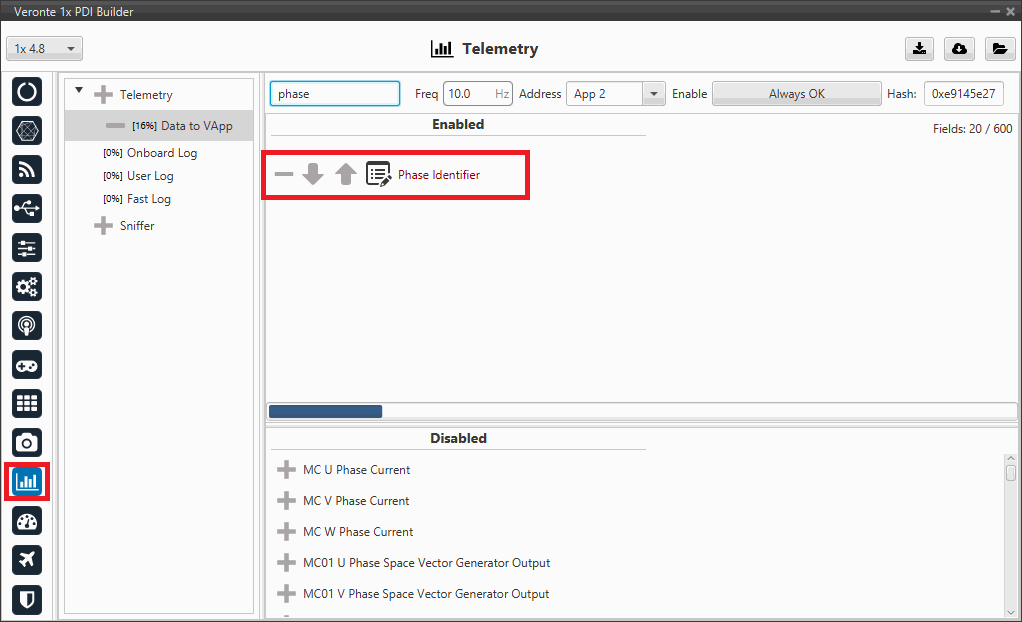Open the Address App 2 dropdown
Screen dimensions: 1022x622
(x=615, y=94)
